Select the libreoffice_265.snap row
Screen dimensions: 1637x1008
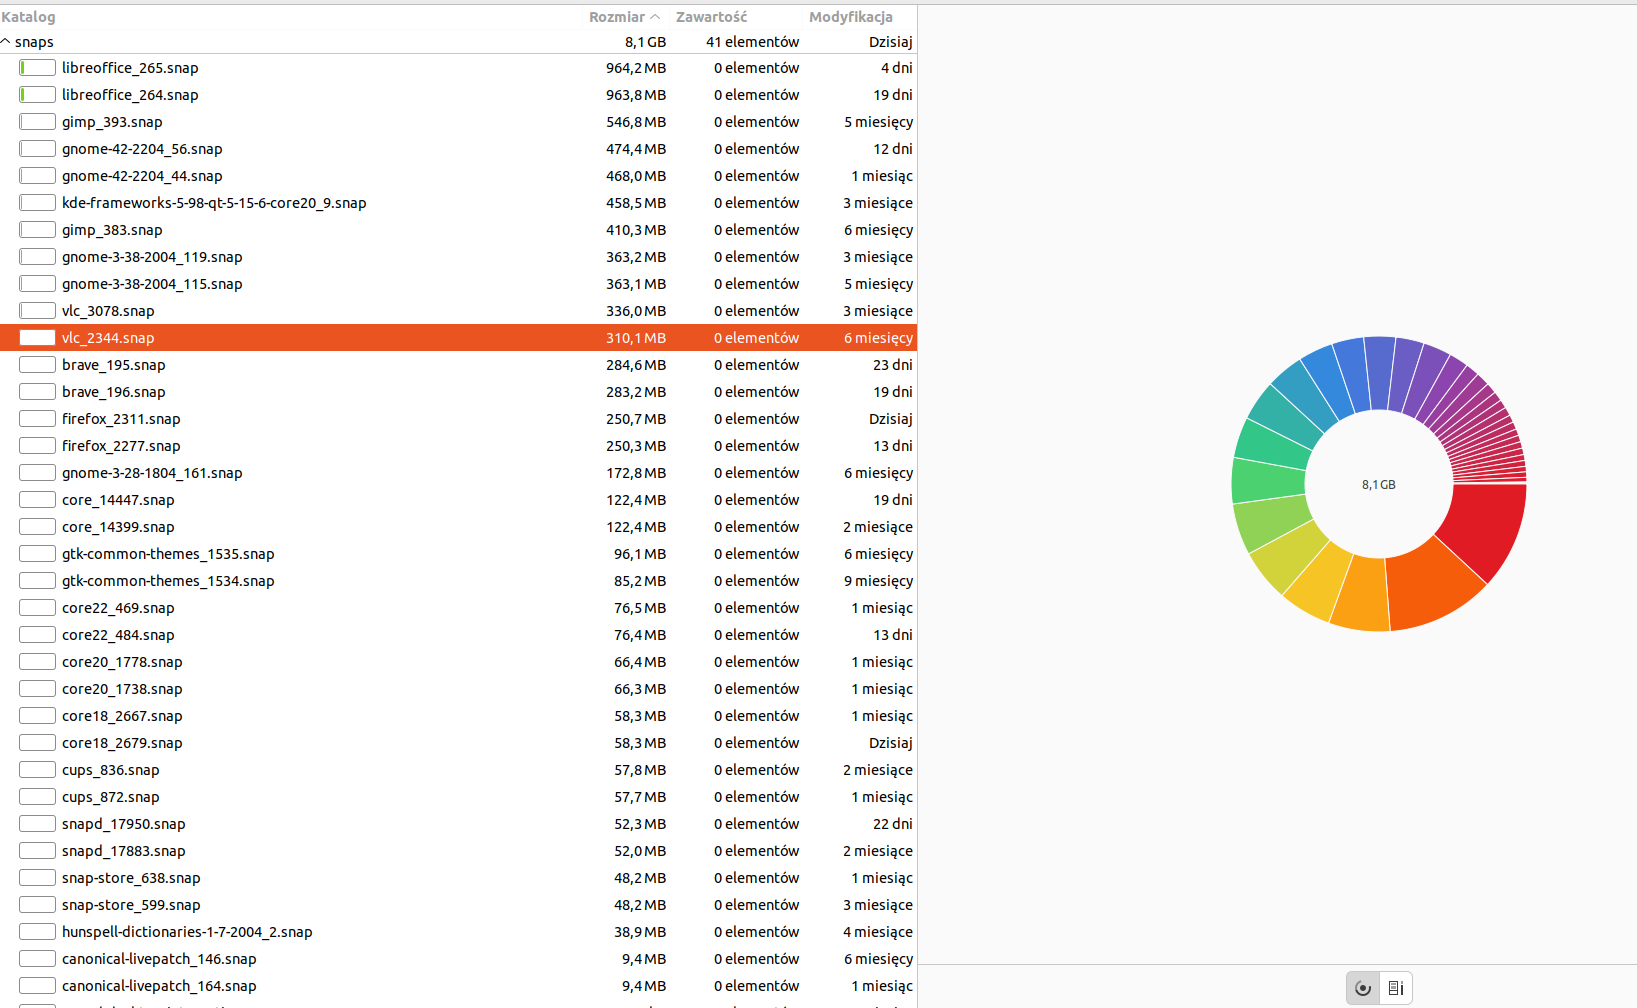point(458,68)
